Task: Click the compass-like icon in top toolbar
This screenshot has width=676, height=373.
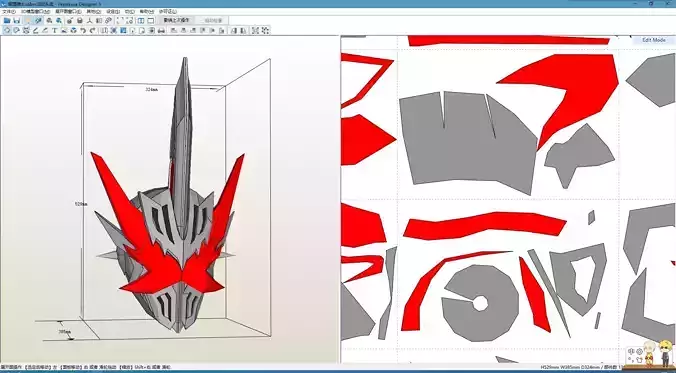Action: (x=89, y=21)
